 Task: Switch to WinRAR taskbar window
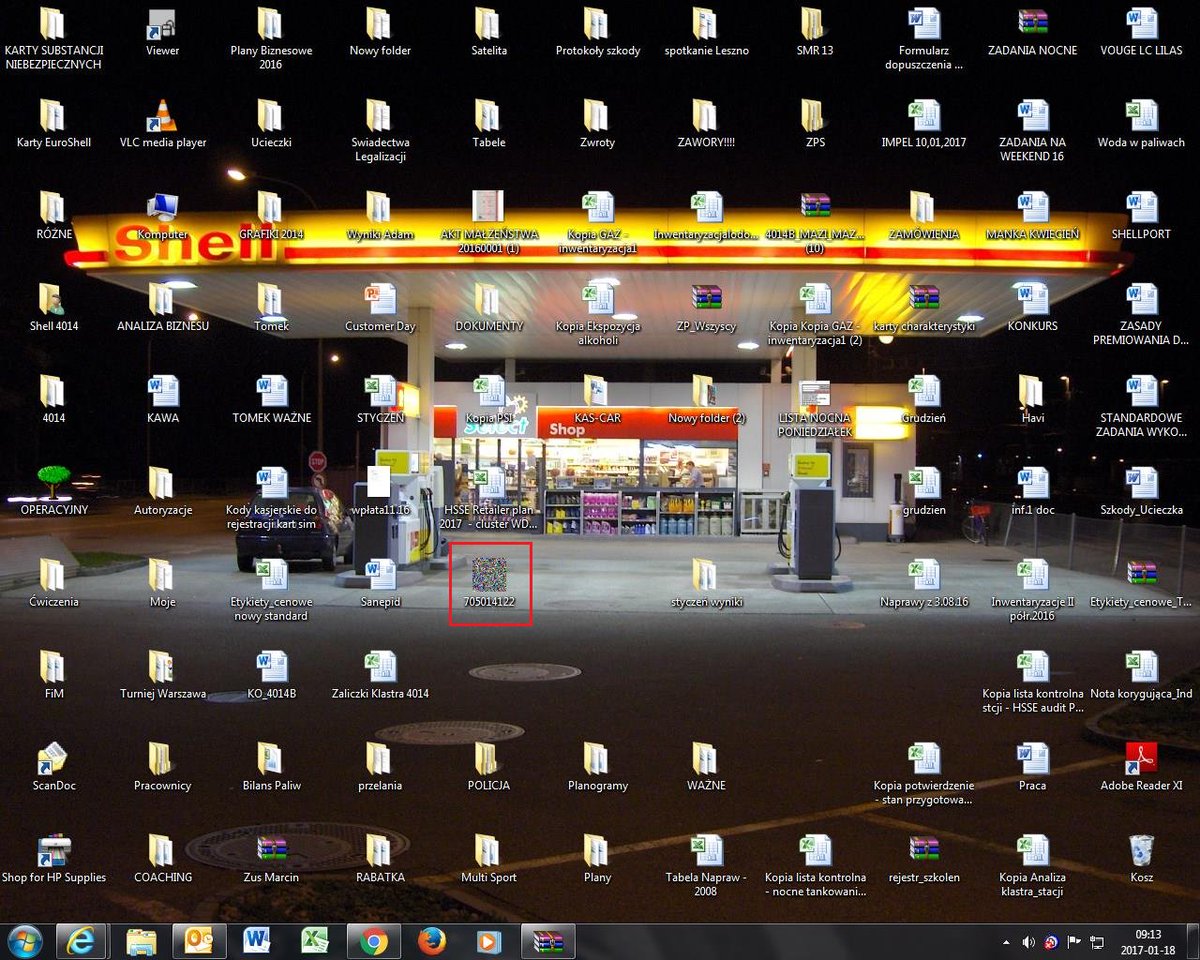[548, 941]
